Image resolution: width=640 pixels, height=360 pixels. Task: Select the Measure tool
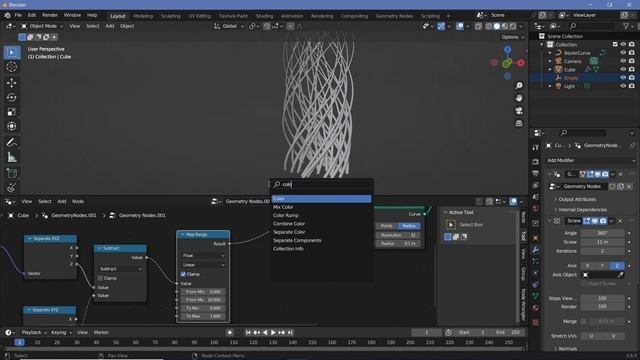[x=12, y=157]
